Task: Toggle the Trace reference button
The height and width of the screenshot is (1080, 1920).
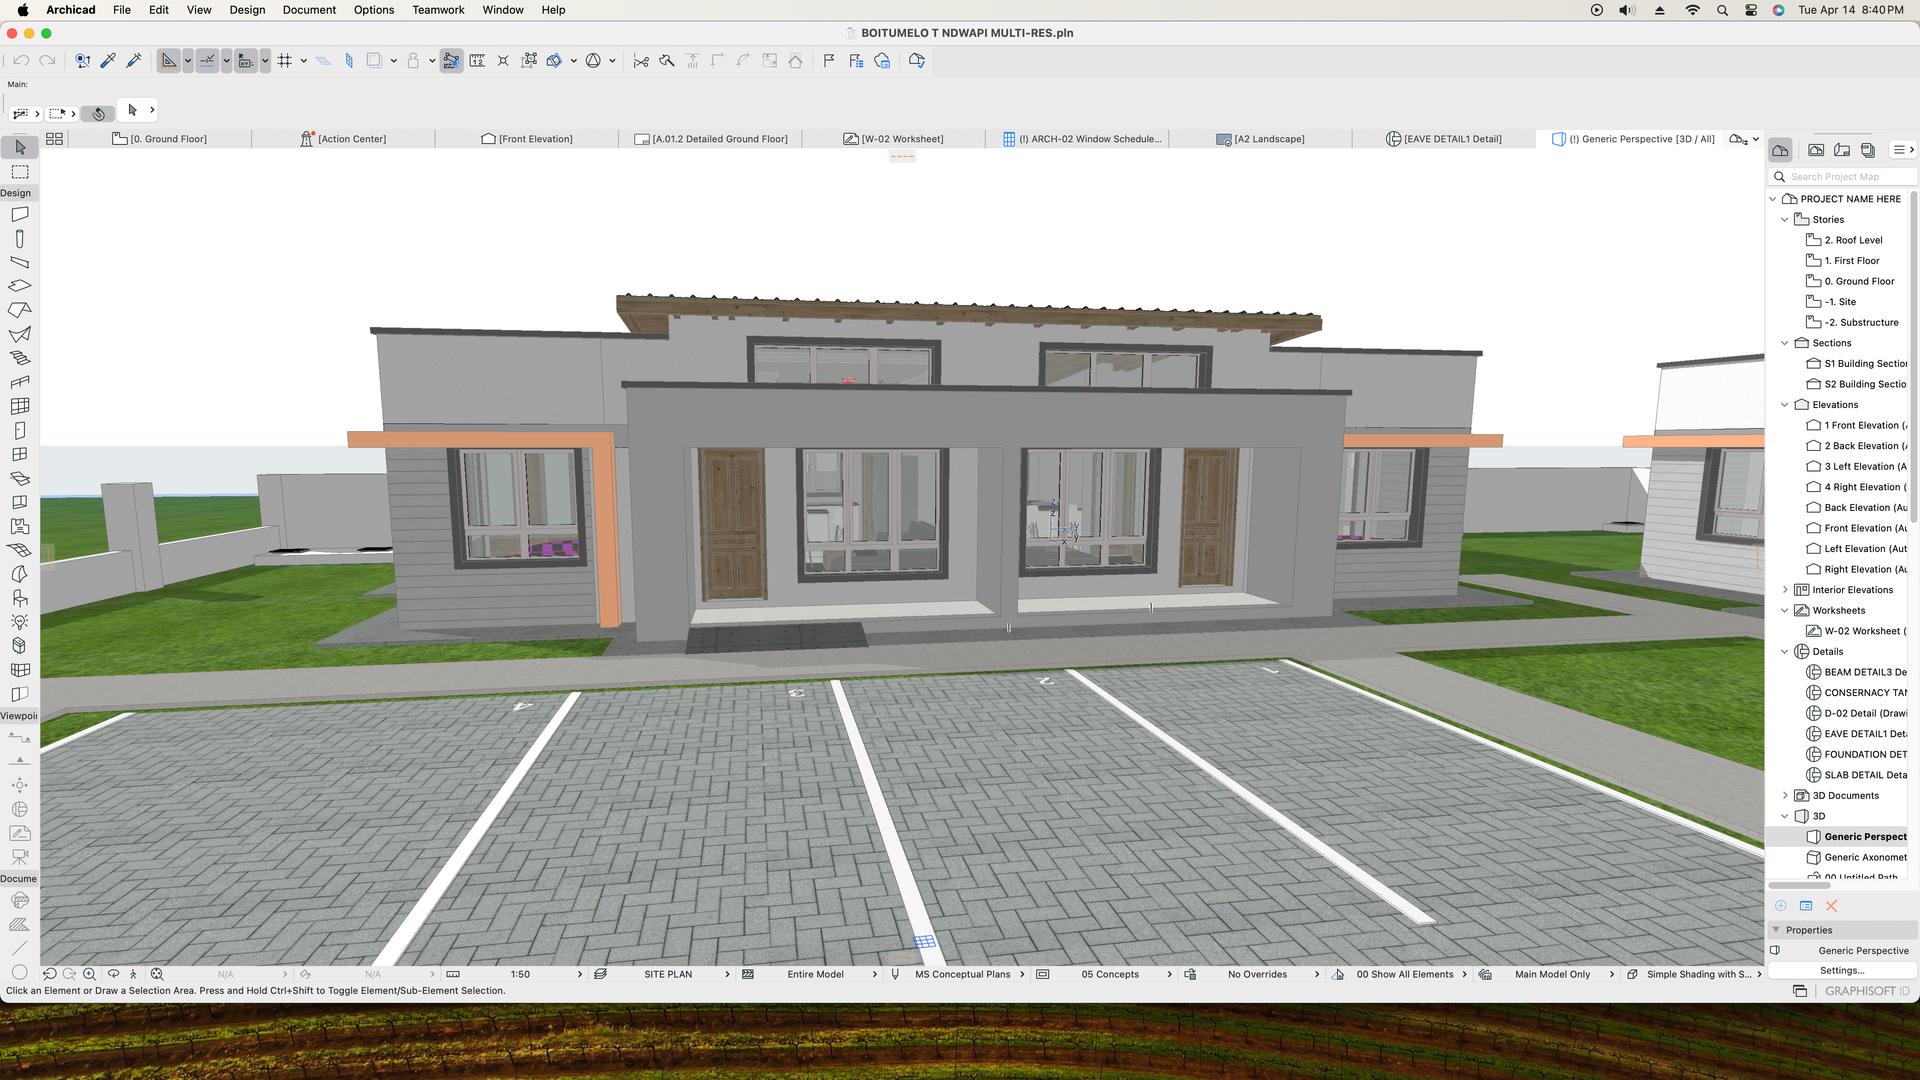Action: coord(373,61)
